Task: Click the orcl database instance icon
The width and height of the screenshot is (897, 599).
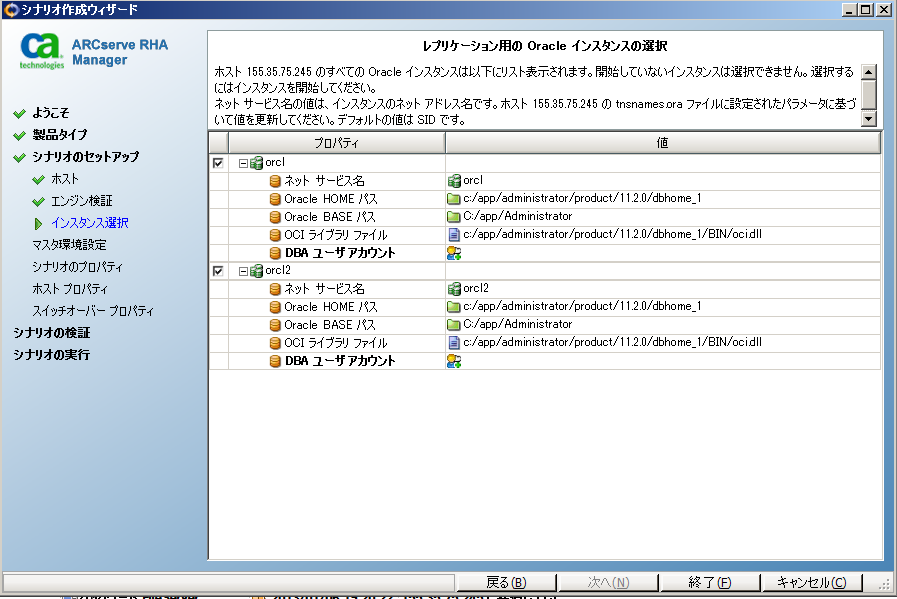Action: [x=257, y=163]
